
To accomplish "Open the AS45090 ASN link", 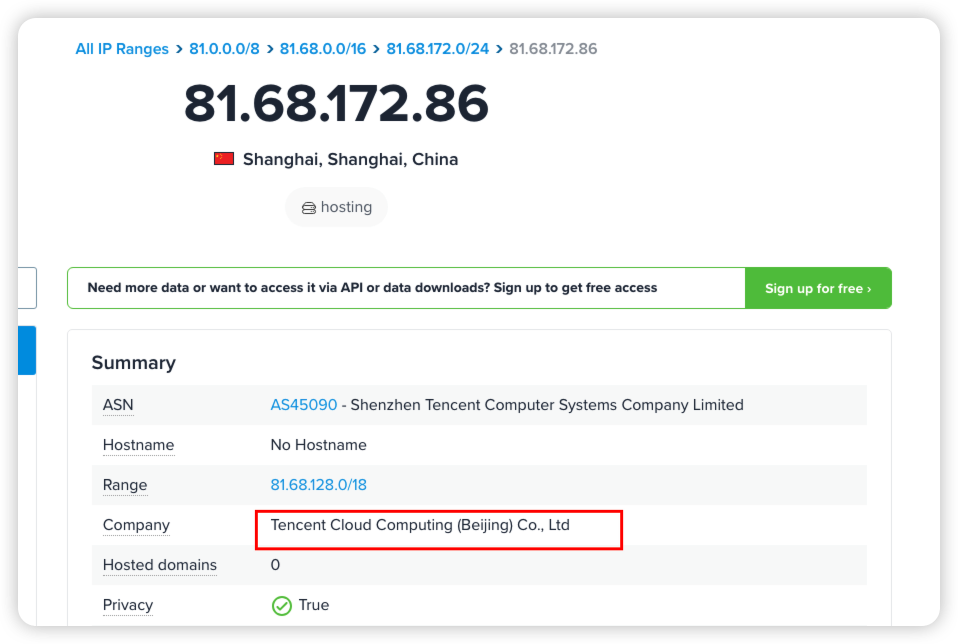I will 304,404.
